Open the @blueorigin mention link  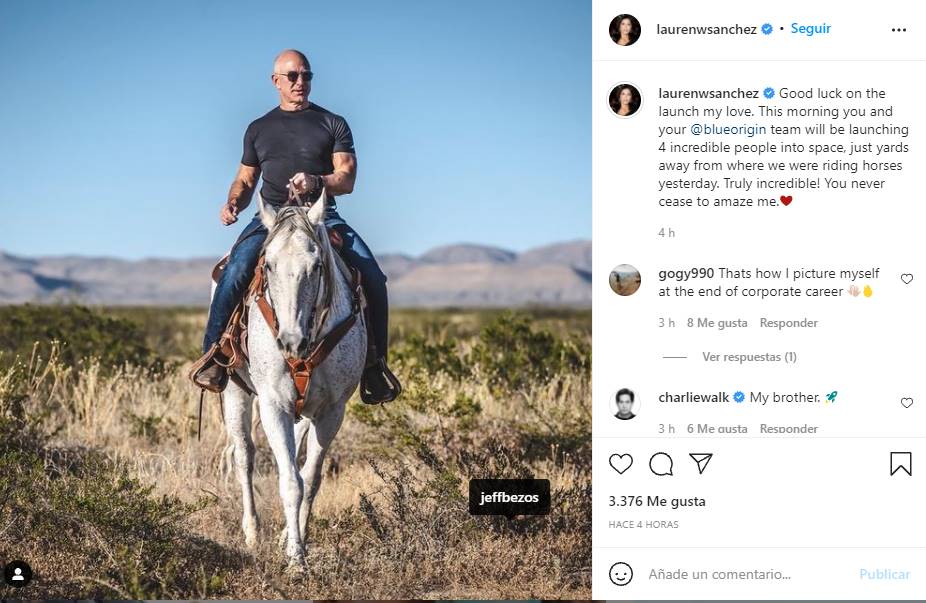(x=730, y=130)
